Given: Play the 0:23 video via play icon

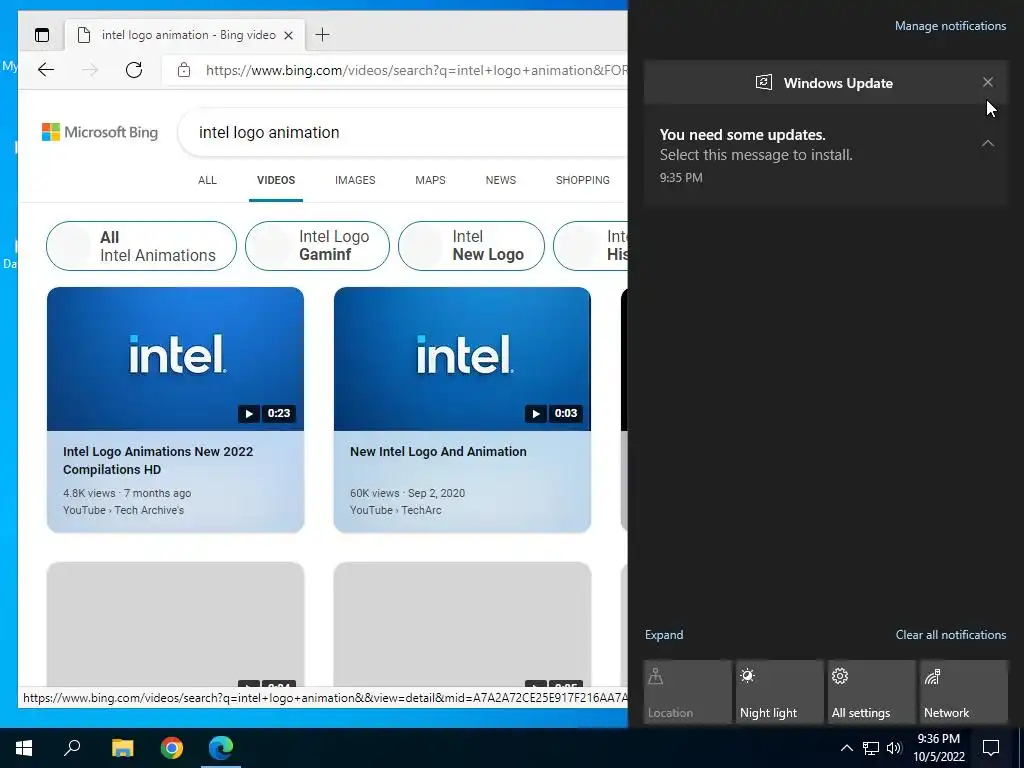Looking at the screenshot, I should [249, 413].
